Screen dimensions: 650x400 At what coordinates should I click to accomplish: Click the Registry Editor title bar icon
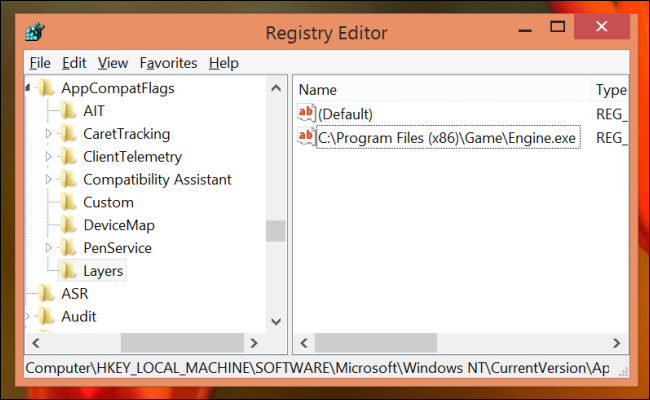[38, 32]
